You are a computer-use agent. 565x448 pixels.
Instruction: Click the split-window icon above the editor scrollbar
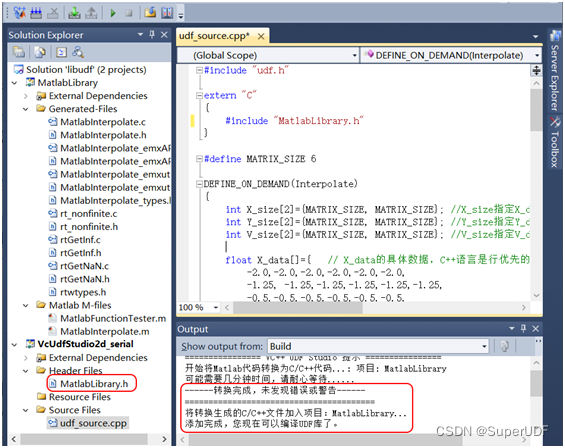click(536, 71)
